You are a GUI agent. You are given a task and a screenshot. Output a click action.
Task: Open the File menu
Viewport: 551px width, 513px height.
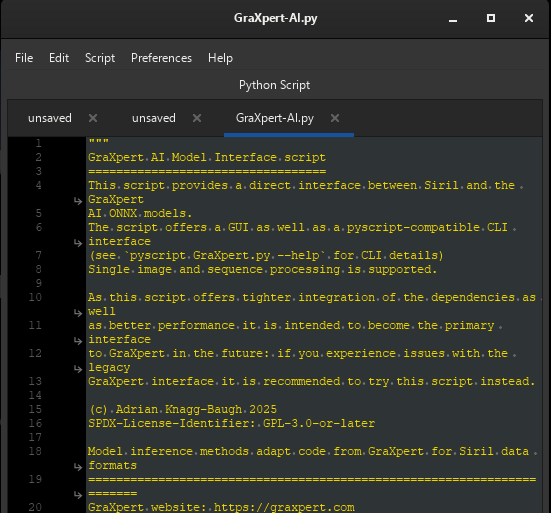[x=24, y=58]
